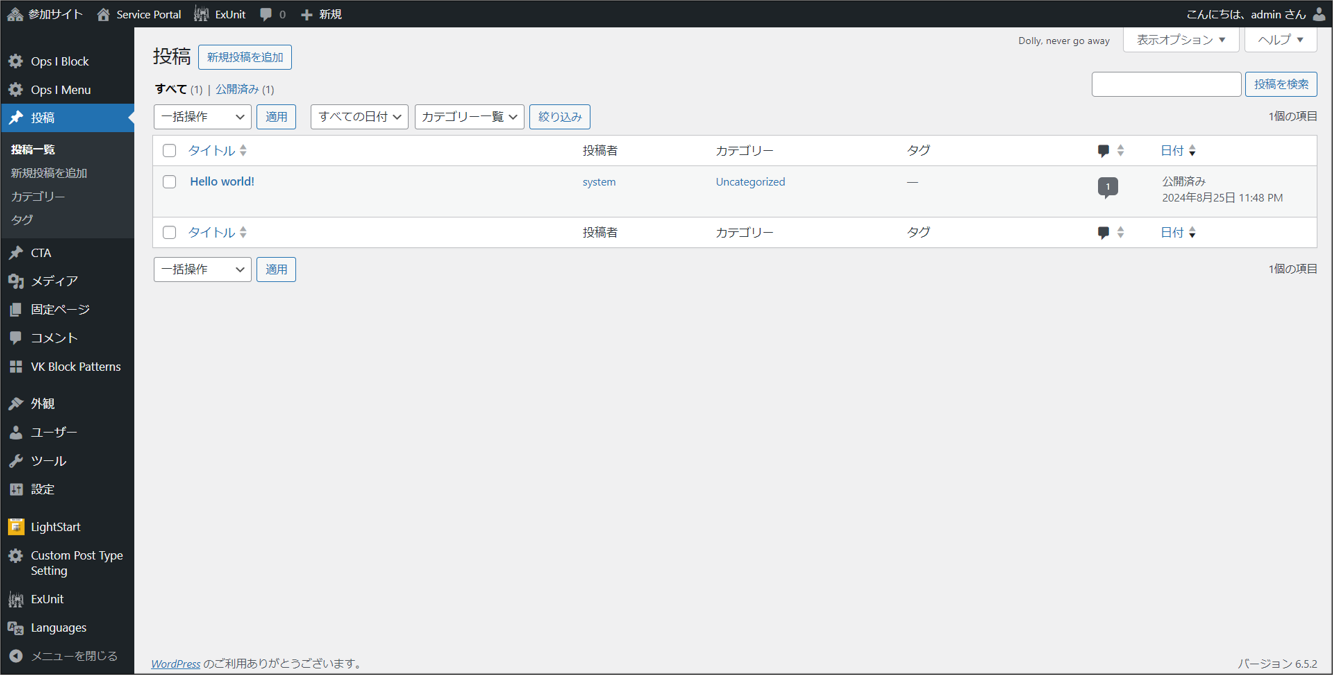Open the Hello world! post link
Image resolution: width=1333 pixels, height=675 pixels.
pyautogui.click(x=221, y=182)
